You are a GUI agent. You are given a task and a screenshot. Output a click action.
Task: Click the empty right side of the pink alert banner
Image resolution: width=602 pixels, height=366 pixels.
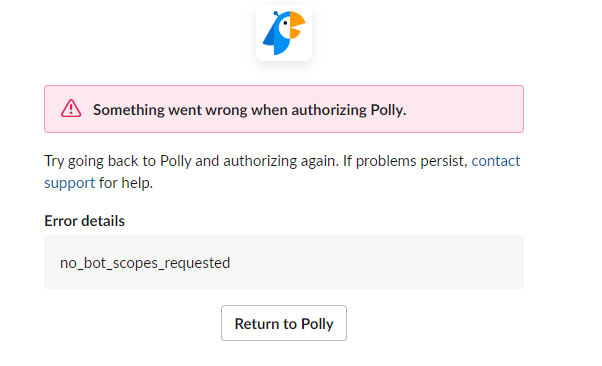465,109
